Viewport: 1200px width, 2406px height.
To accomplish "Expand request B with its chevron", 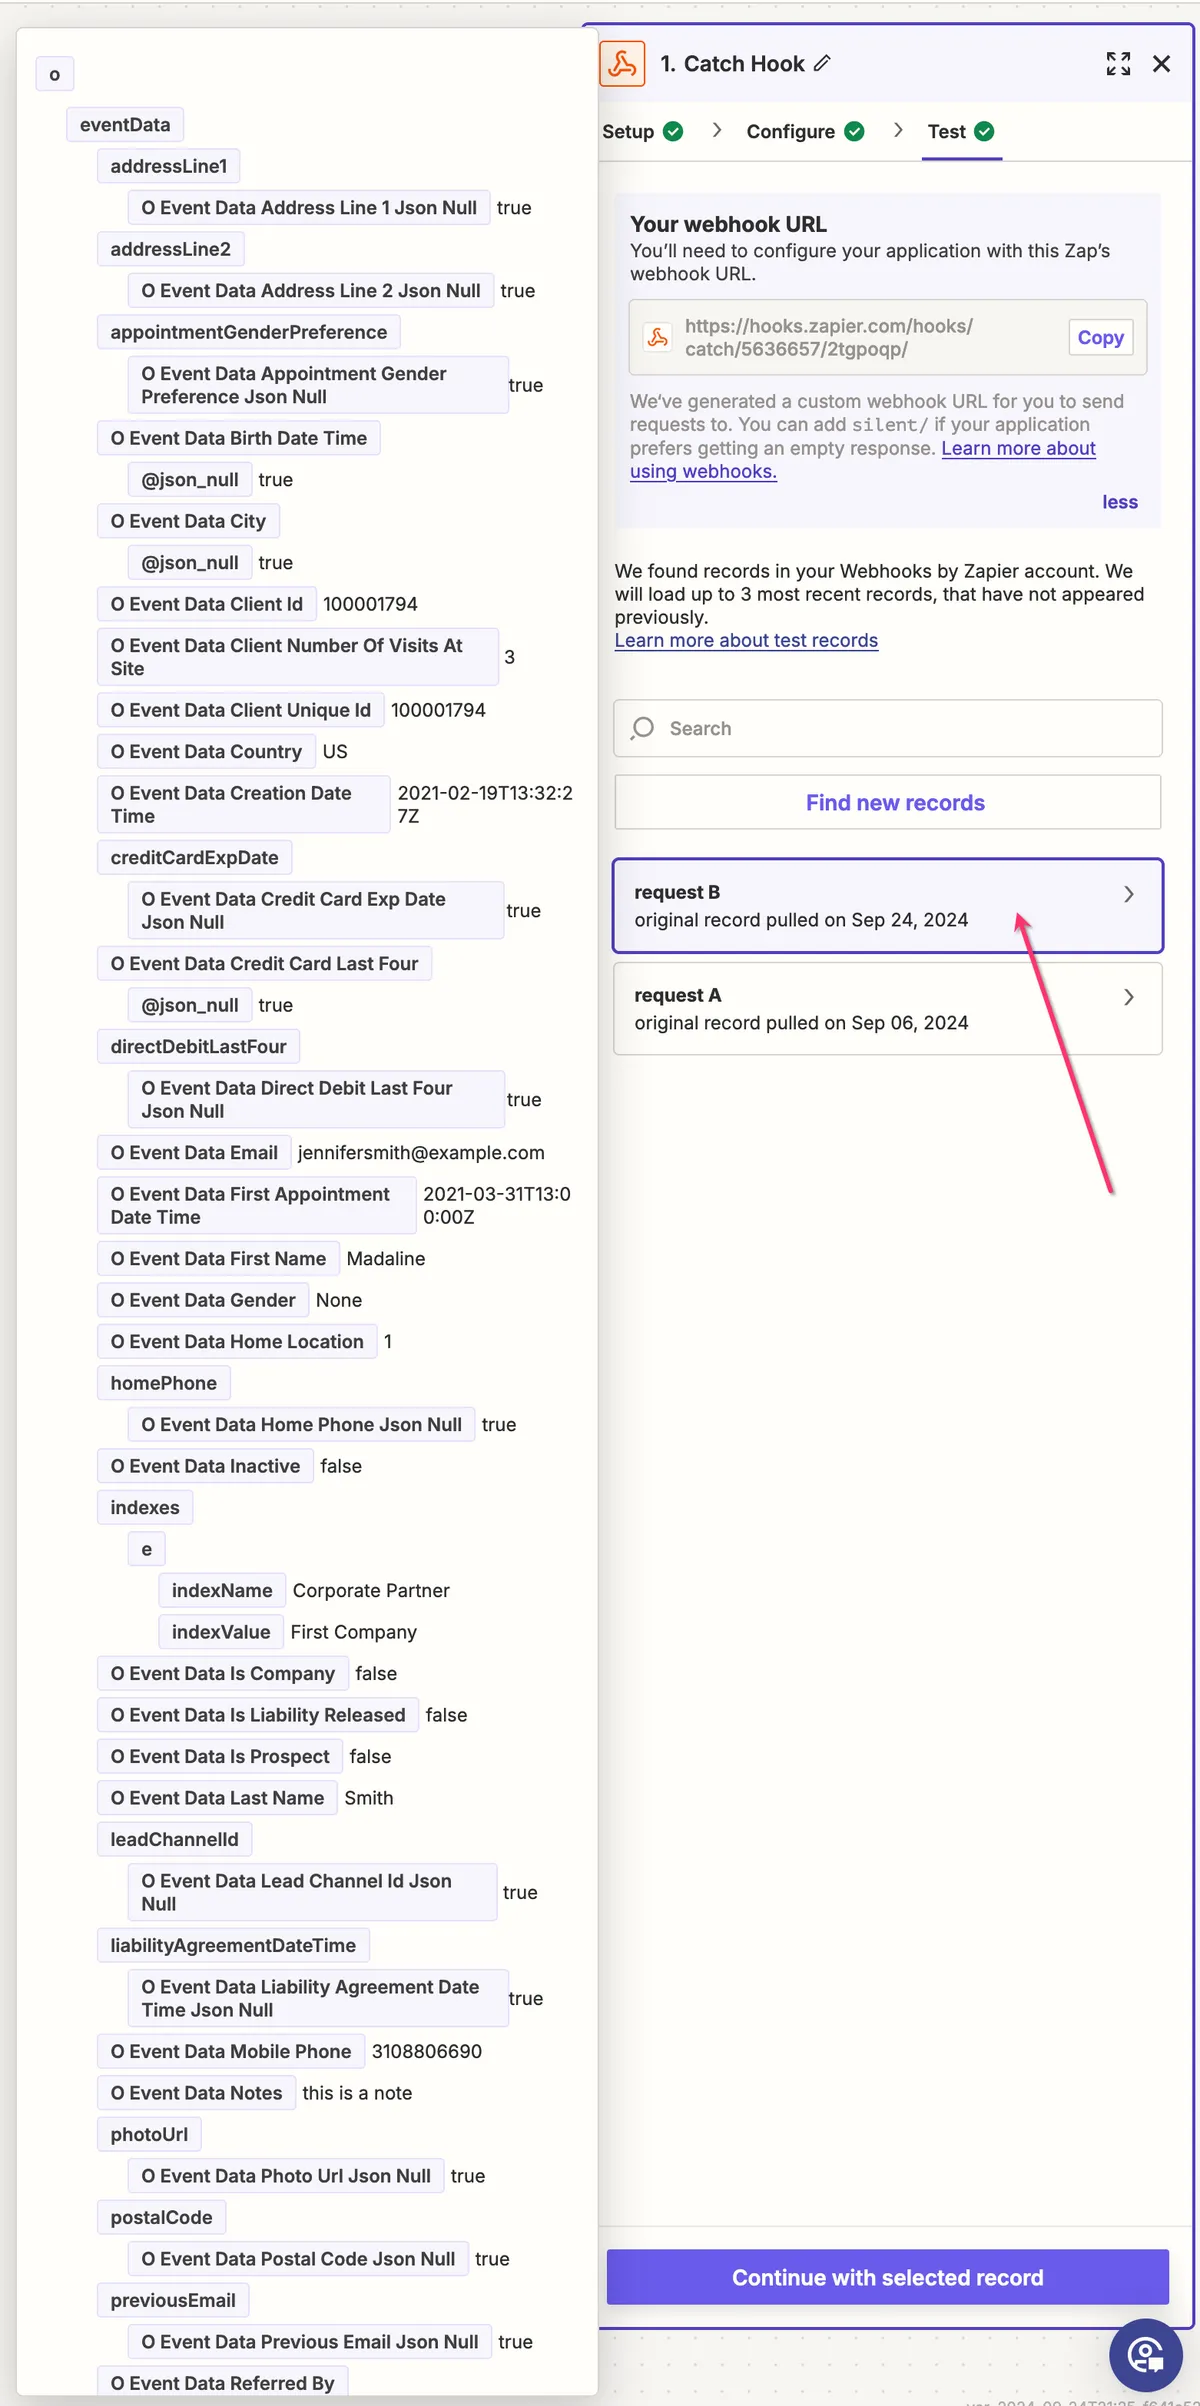I will click(x=1129, y=894).
